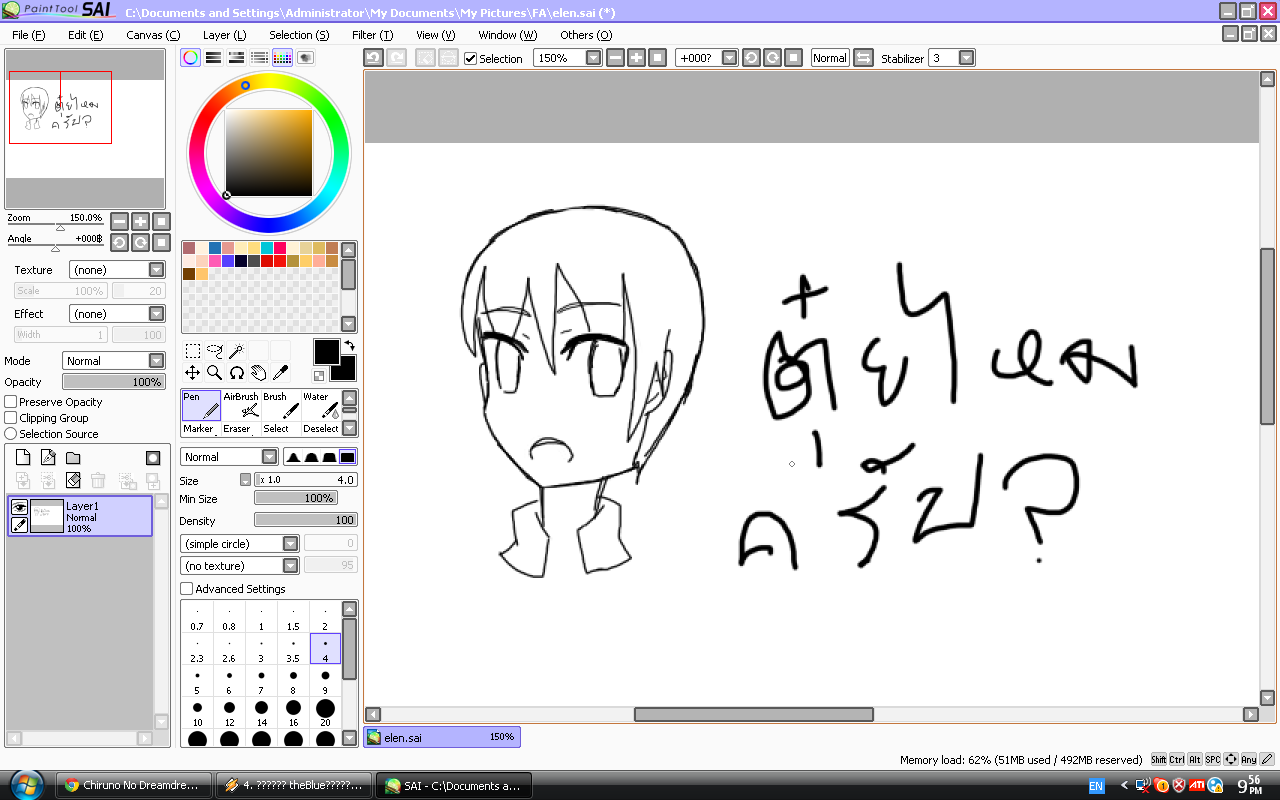This screenshot has width=1280, height=800.
Task: Swap foreground and background colors
Action: pyautogui.click(x=350, y=345)
